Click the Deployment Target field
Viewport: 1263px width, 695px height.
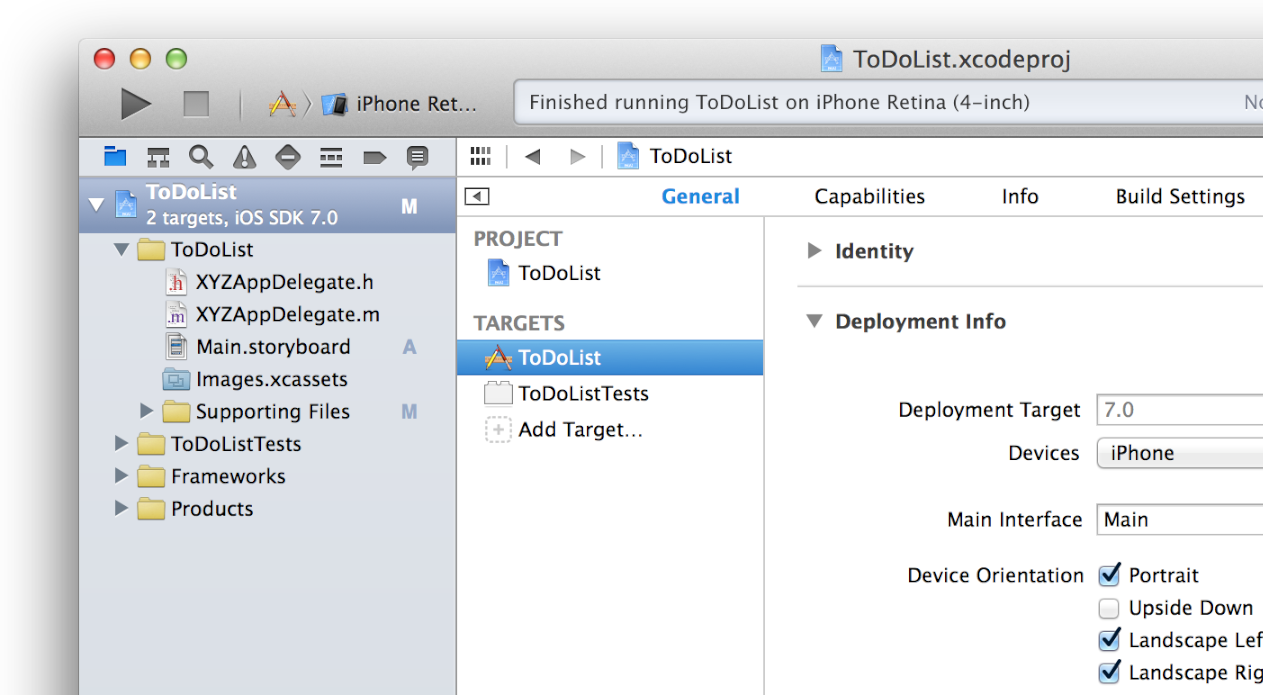1180,410
